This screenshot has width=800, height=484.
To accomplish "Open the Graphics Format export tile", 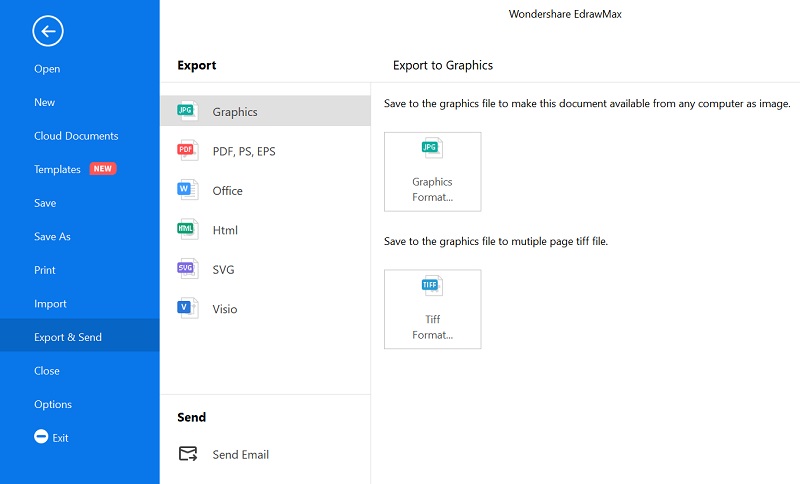I will pyautogui.click(x=433, y=172).
